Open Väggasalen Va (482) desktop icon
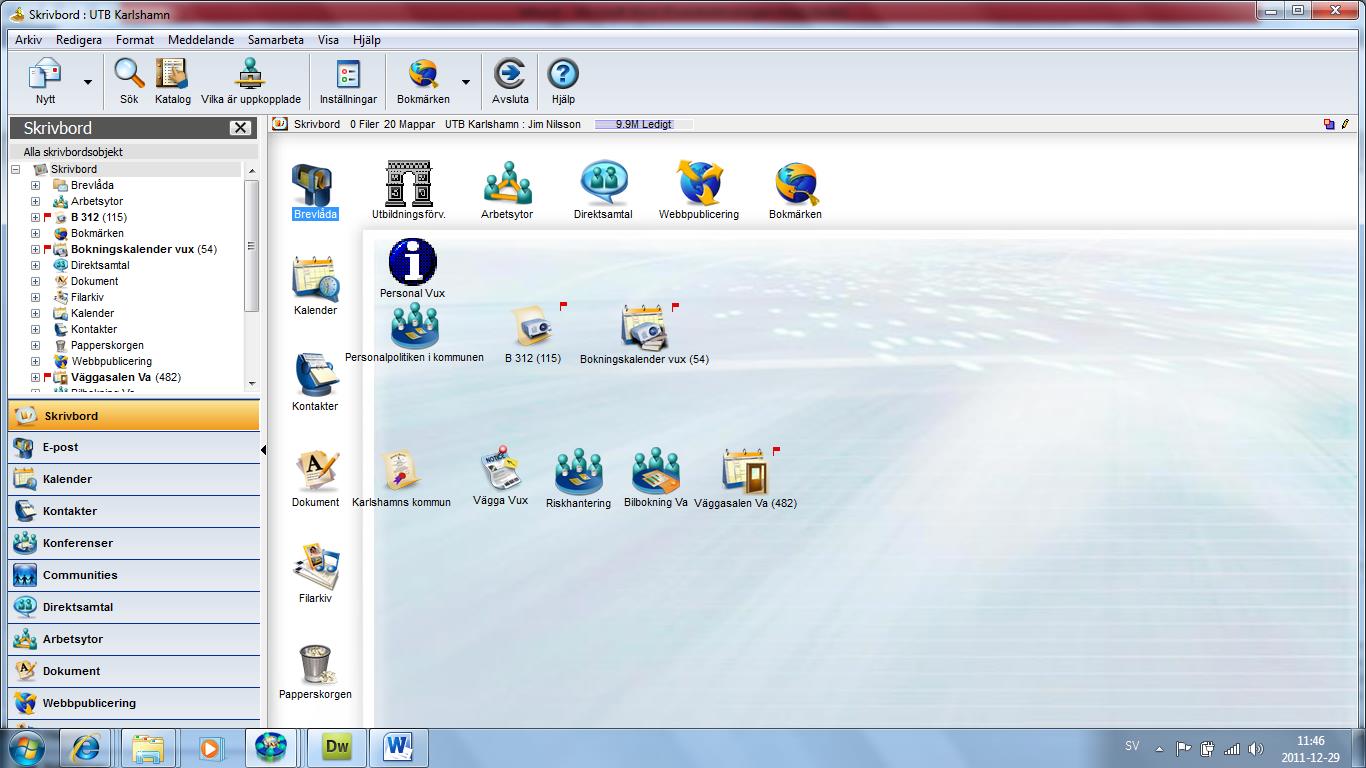This screenshot has width=1366, height=768. pyautogui.click(x=745, y=479)
